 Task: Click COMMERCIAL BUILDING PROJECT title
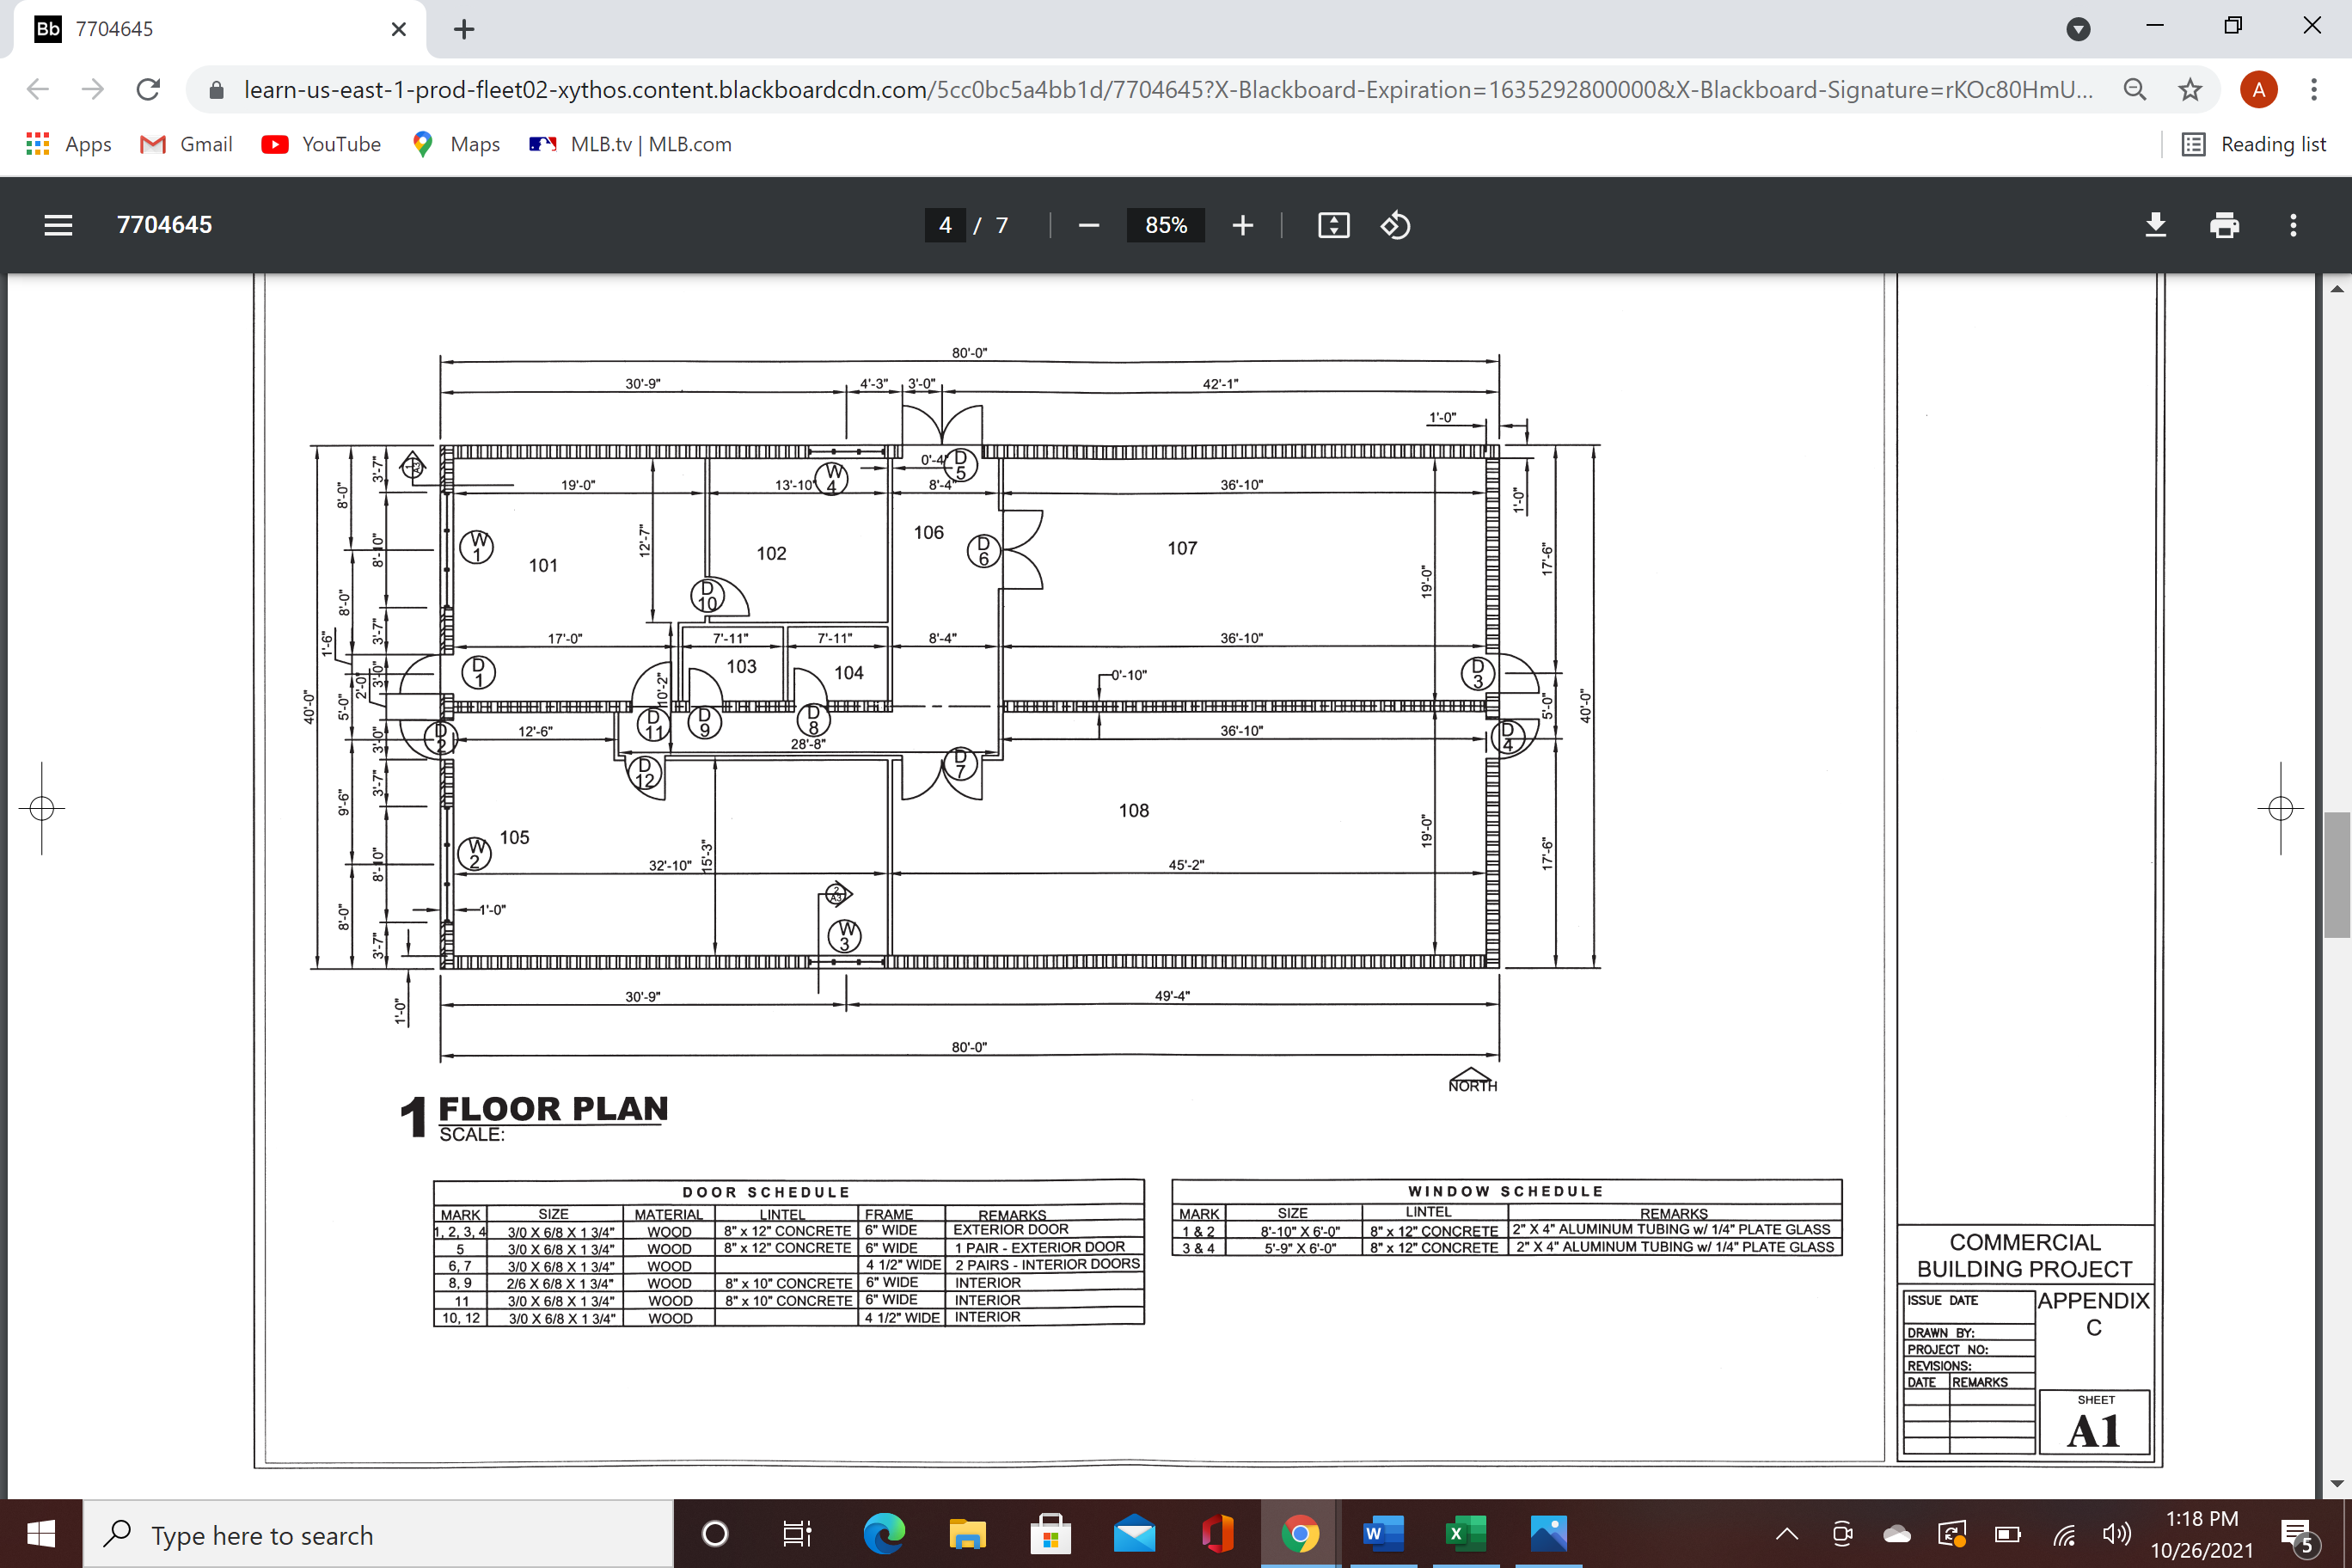pos(2025,1256)
